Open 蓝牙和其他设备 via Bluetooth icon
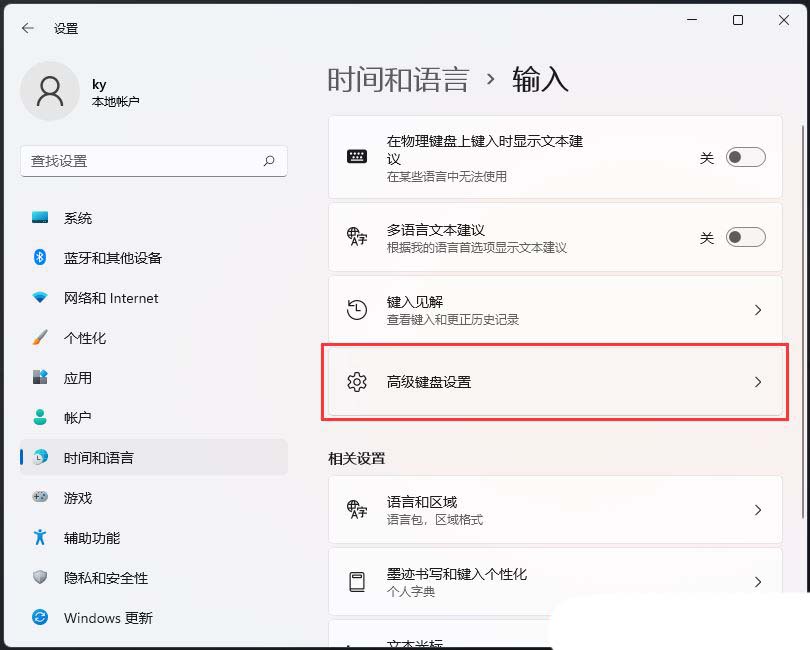 (40, 258)
